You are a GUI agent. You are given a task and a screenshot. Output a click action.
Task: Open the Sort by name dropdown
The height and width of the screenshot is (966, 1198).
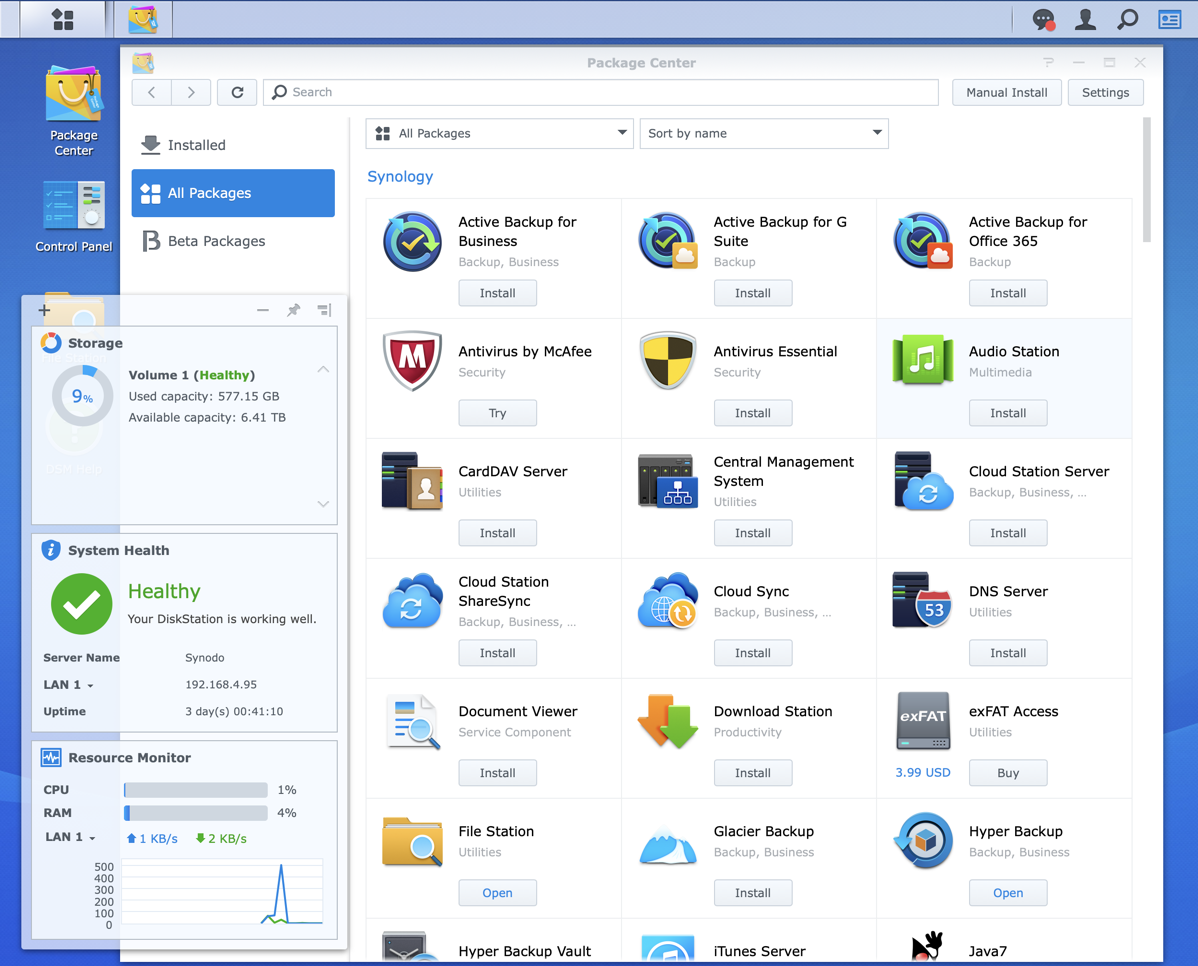click(x=764, y=134)
